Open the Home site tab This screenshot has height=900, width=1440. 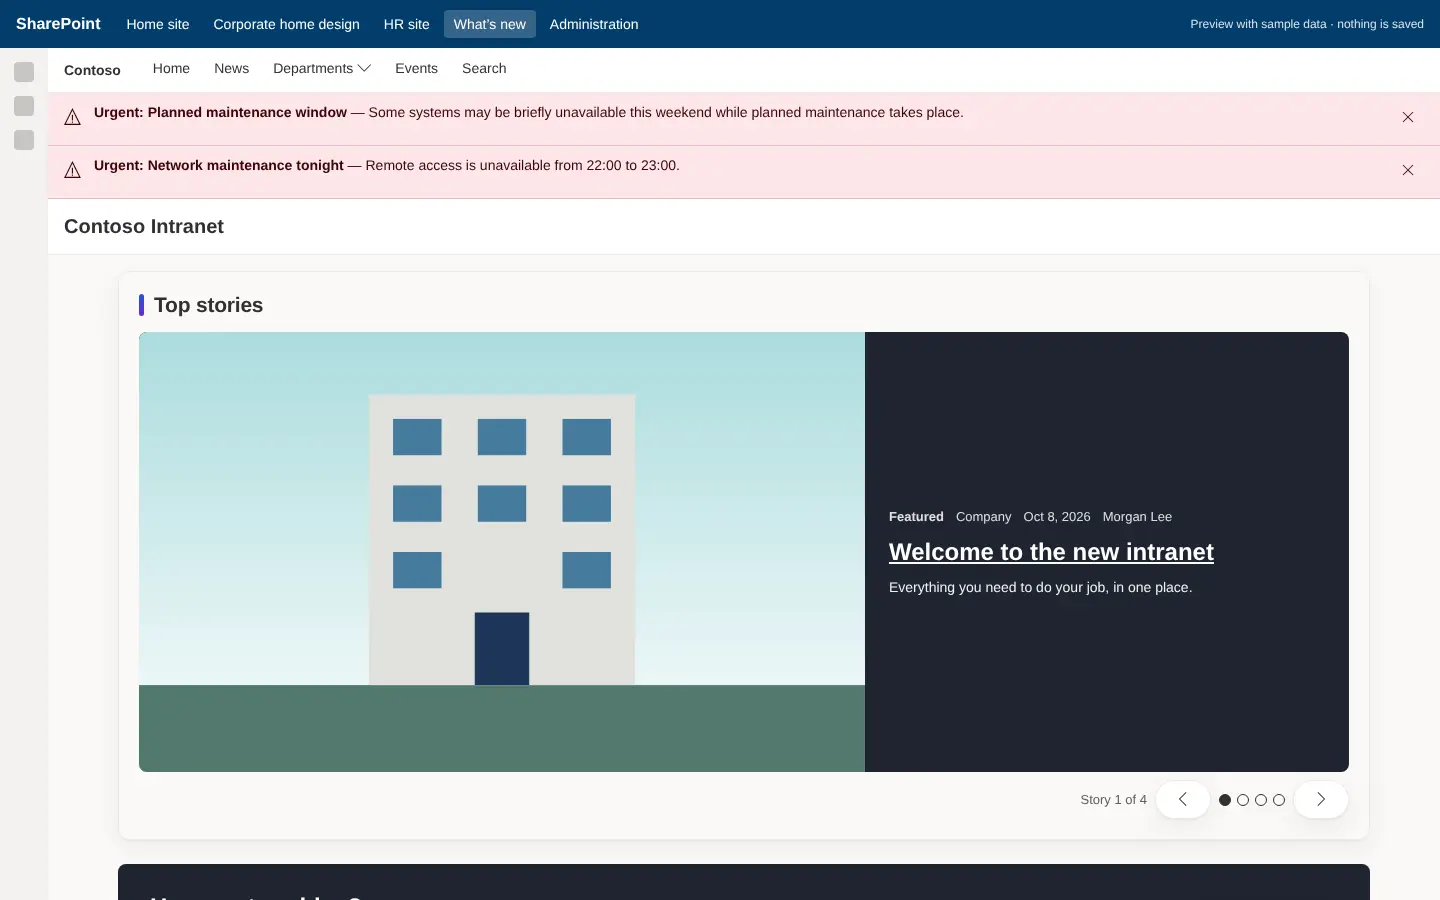[158, 24]
